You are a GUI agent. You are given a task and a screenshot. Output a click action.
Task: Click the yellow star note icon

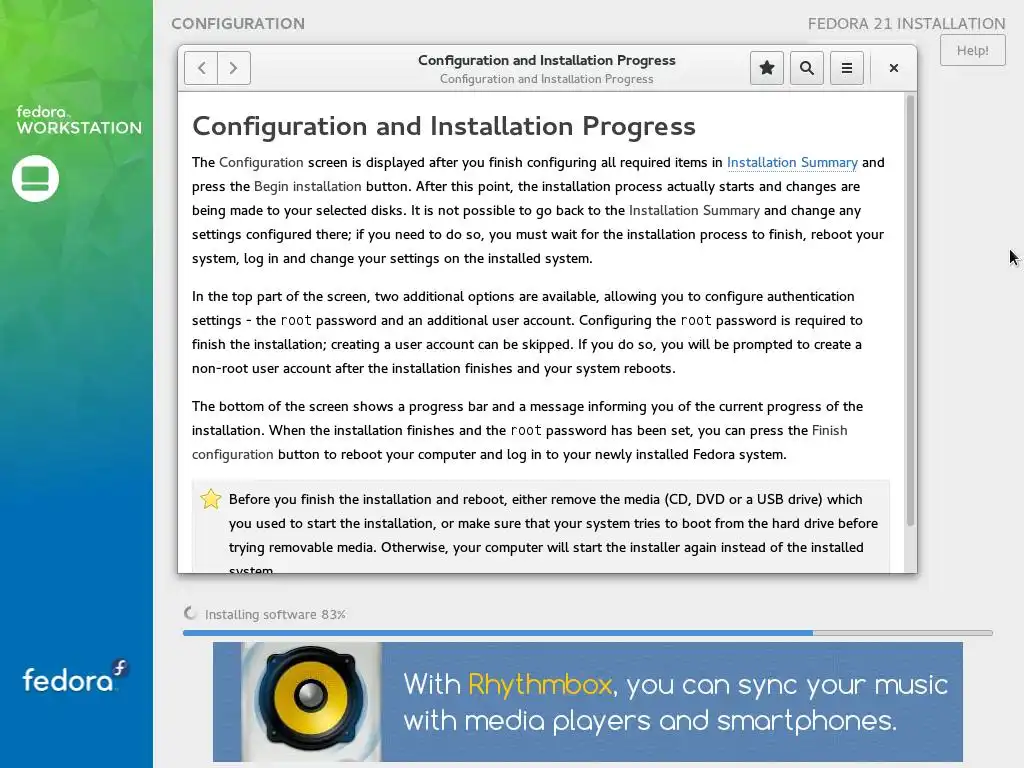(x=210, y=500)
